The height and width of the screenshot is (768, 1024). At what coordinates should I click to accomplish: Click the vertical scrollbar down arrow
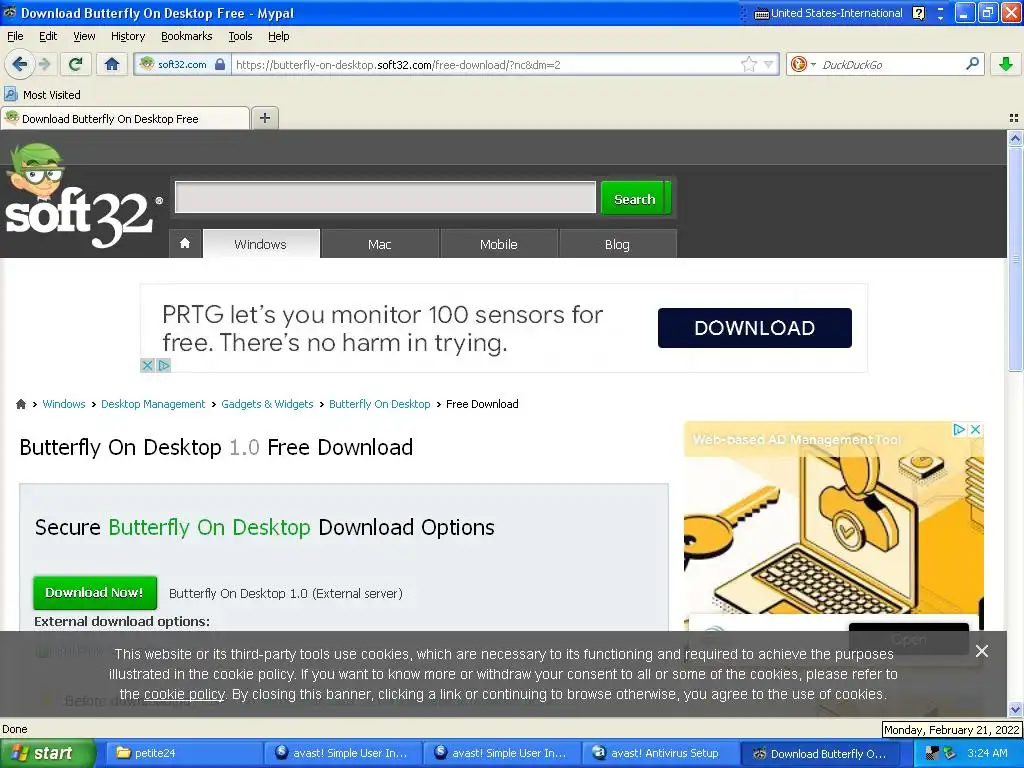tap(1015, 709)
